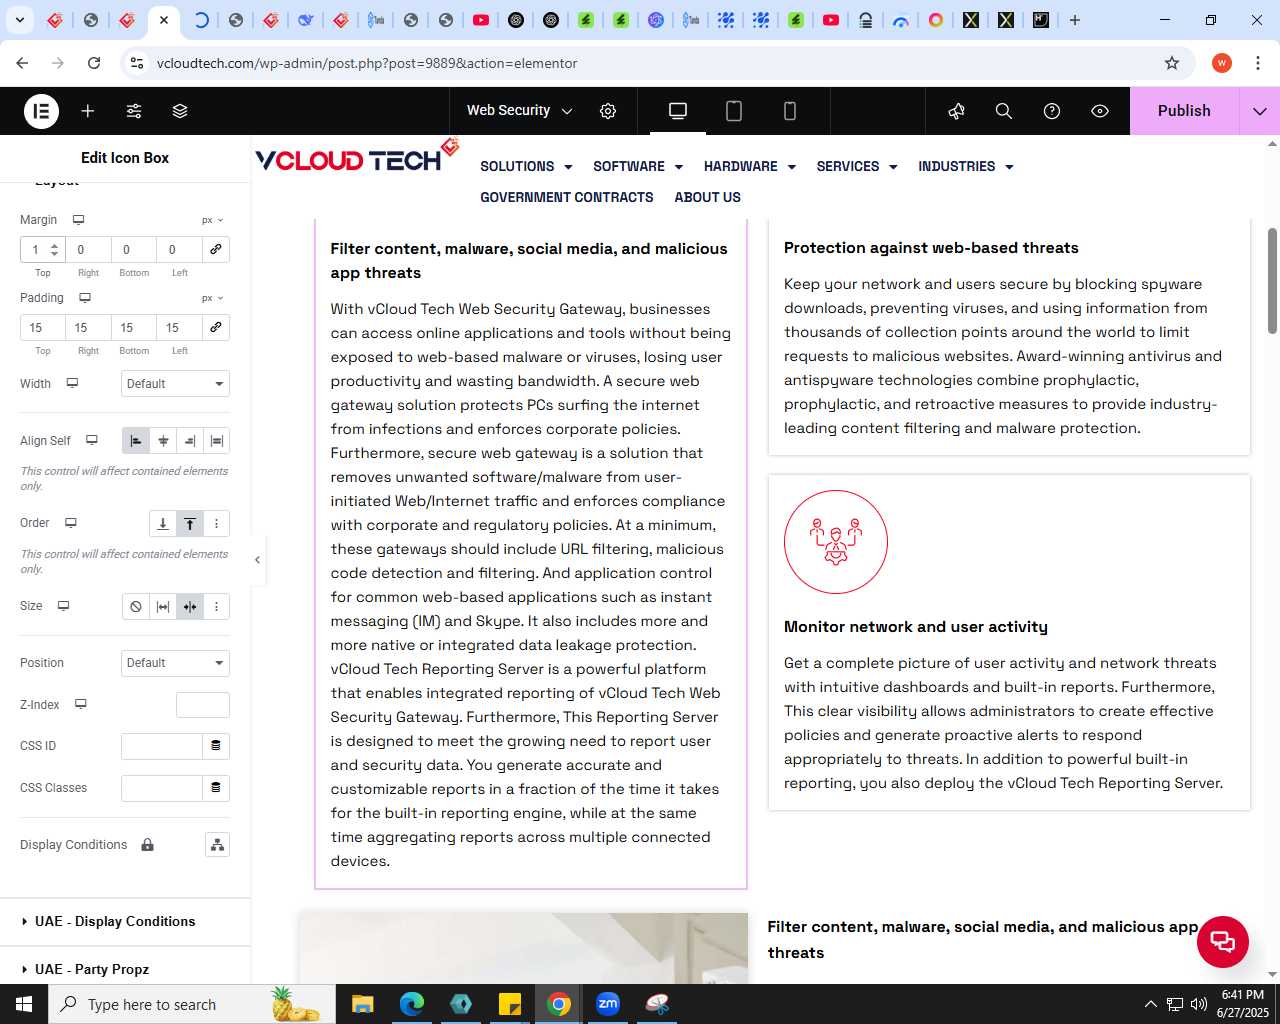The image size is (1280, 1024).
Task: Open Chrome three-dots menu
Action: [1257, 63]
